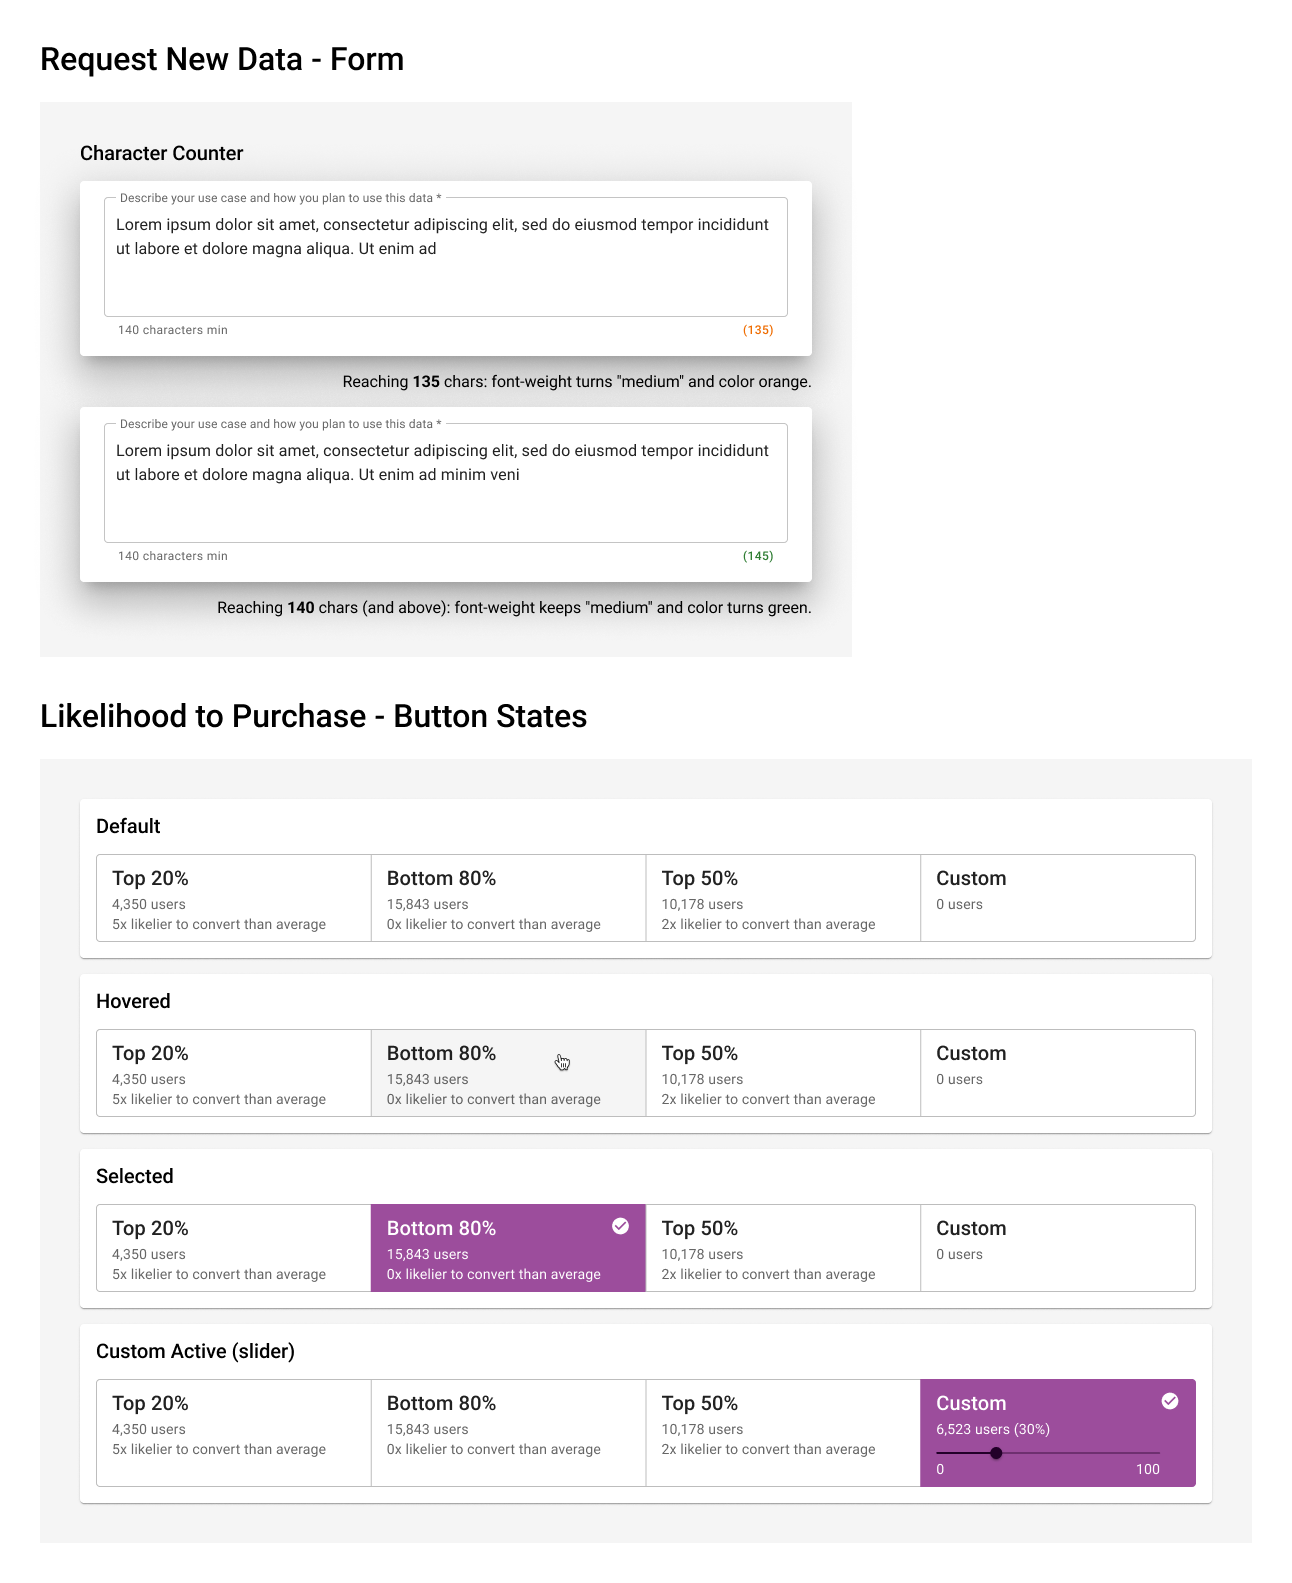Deselect purple Bottom 80% card in Selected row

coord(509,1248)
